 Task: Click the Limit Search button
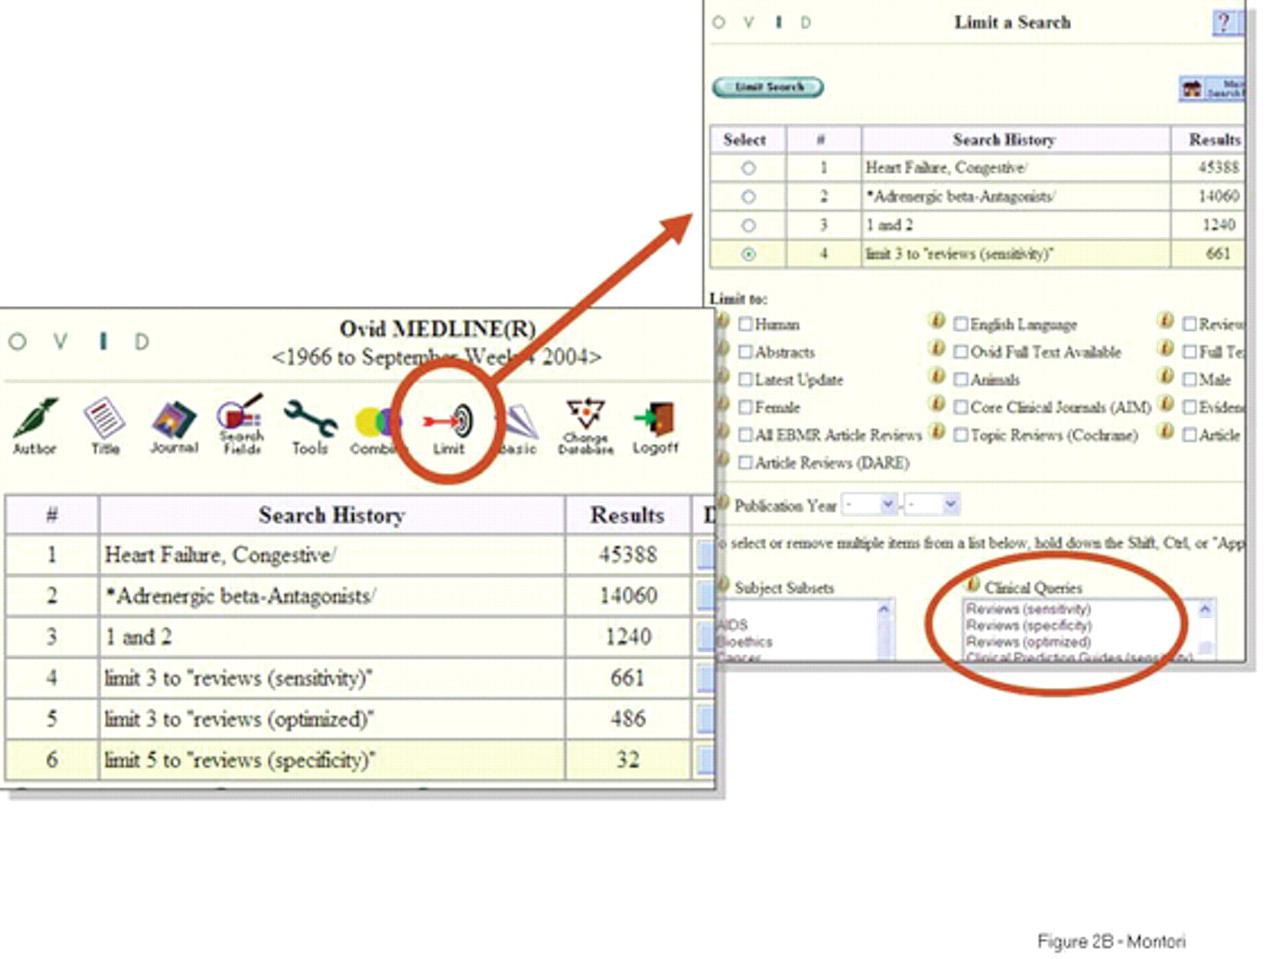pyautogui.click(x=768, y=87)
